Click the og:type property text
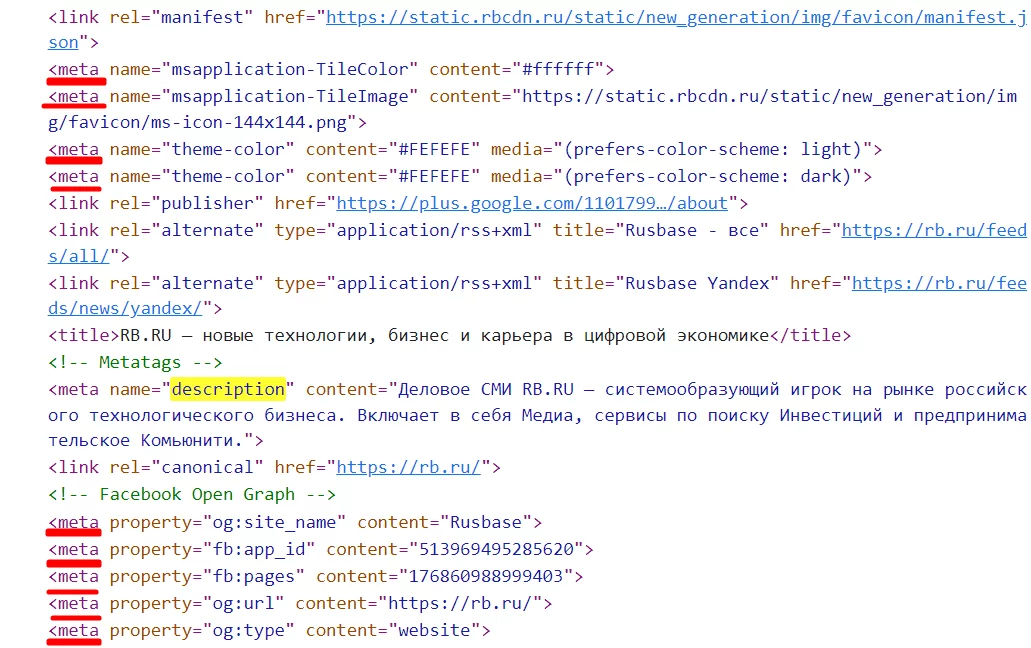Viewport: 1031px width, 648px height. point(249,631)
